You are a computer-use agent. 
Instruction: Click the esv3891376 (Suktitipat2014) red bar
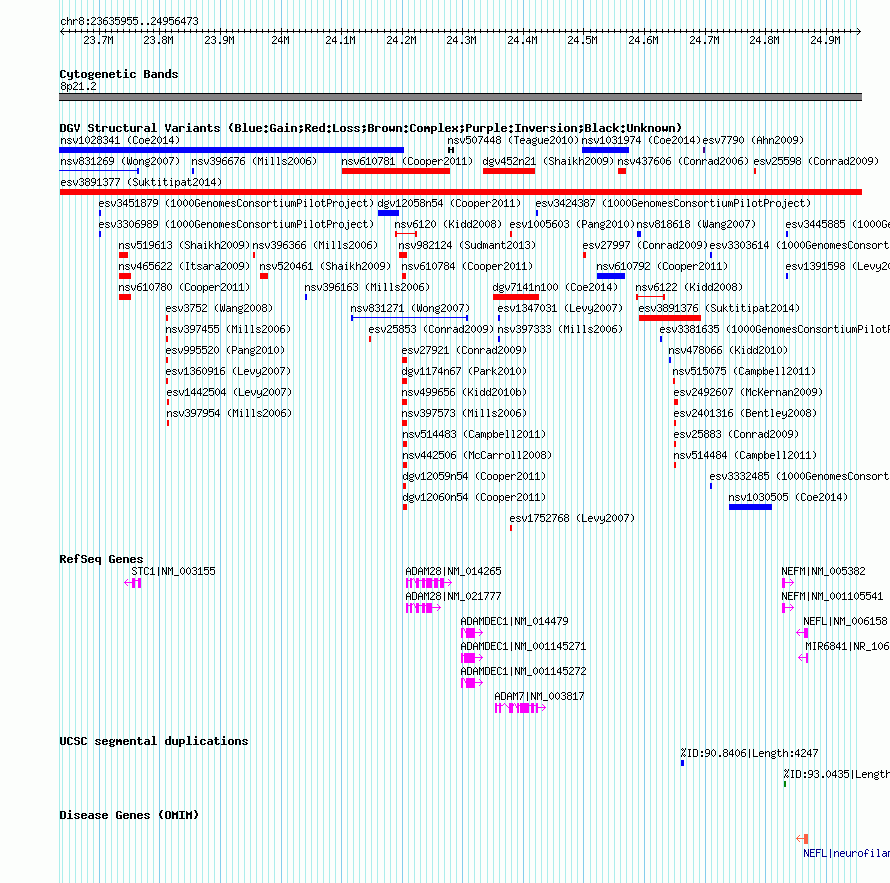670,318
